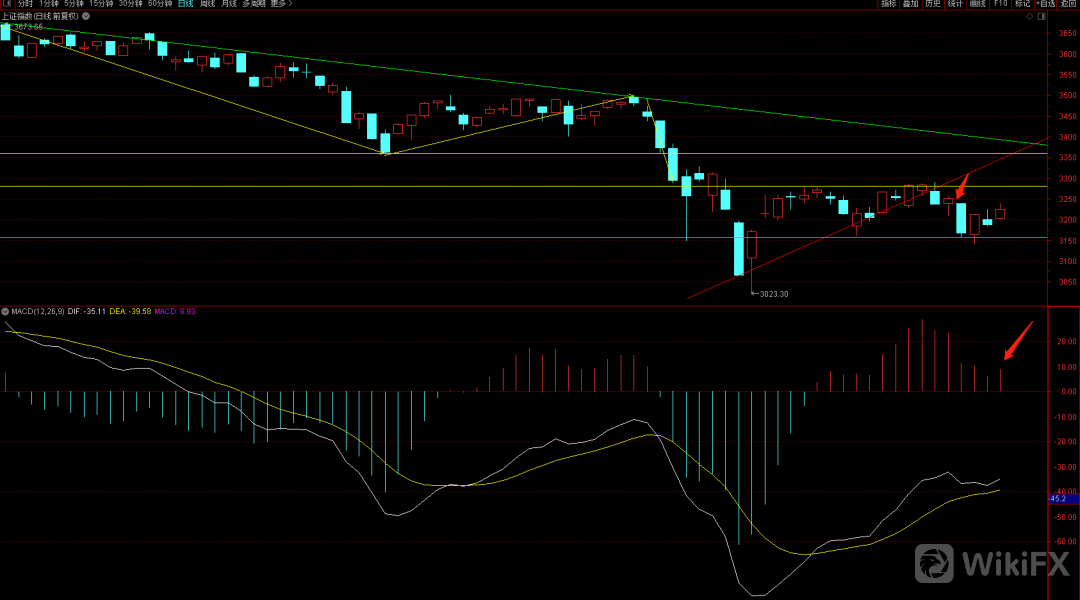The height and width of the screenshot is (600, 1080).
Task: Open the dropdown beside 上证指数 chart title
Action: click(x=88, y=16)
